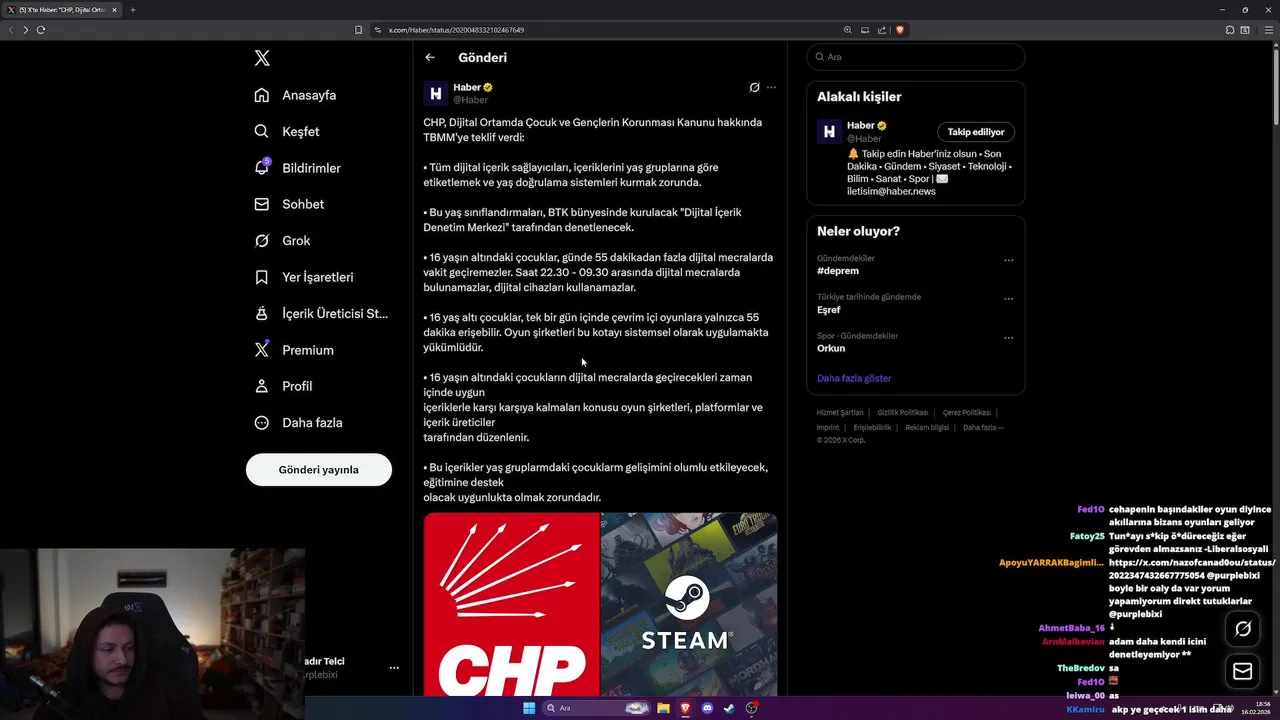
Task: Open File Explorer from taskbar
Action: point(663,708)
